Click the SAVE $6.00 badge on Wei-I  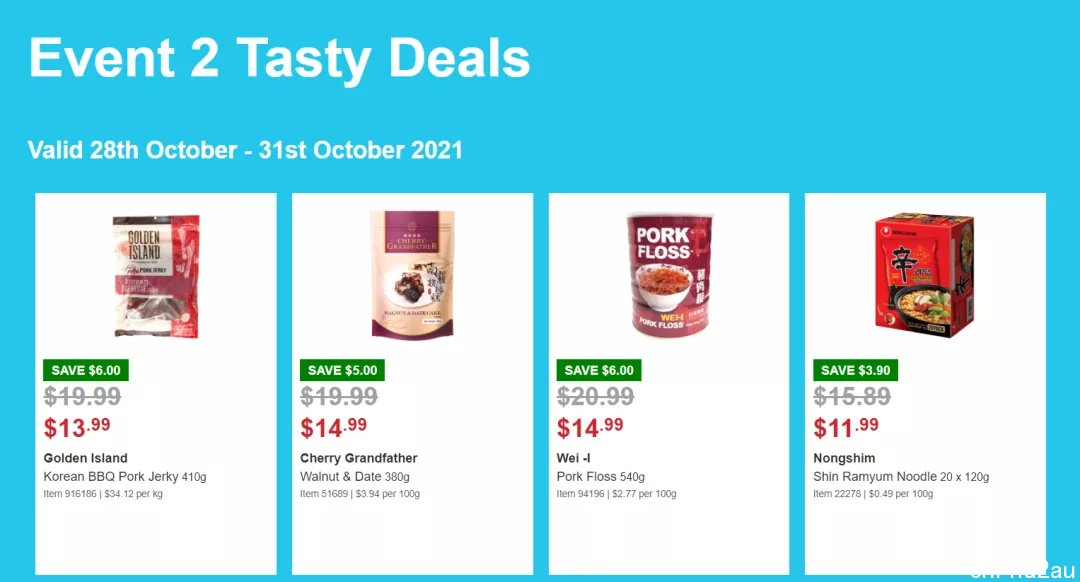tap(599, 370)
